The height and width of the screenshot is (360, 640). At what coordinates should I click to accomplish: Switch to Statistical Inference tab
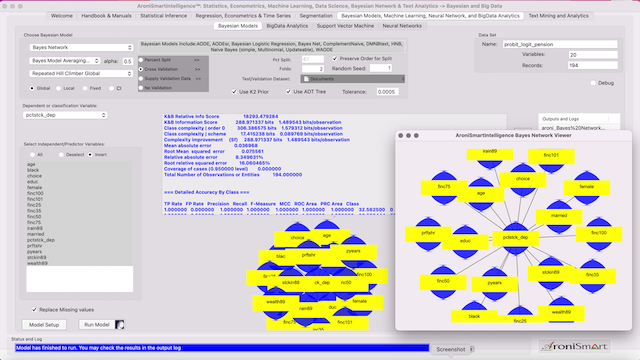(163, 16)
